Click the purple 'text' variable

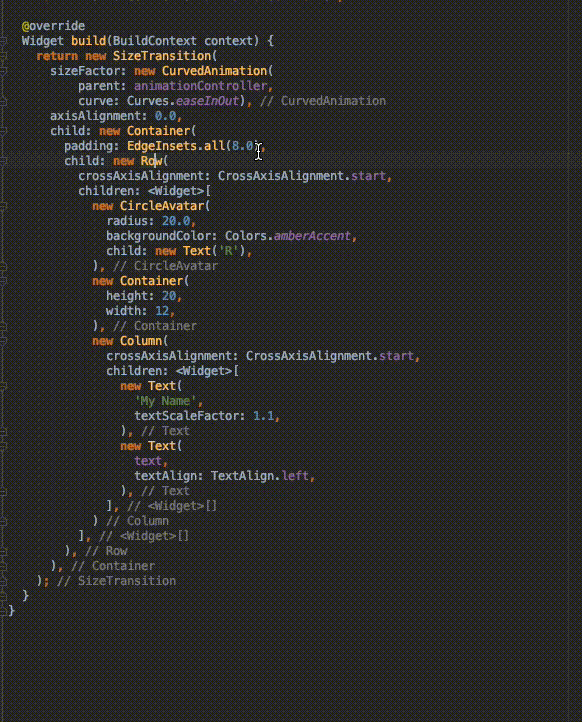click(148, 461)
